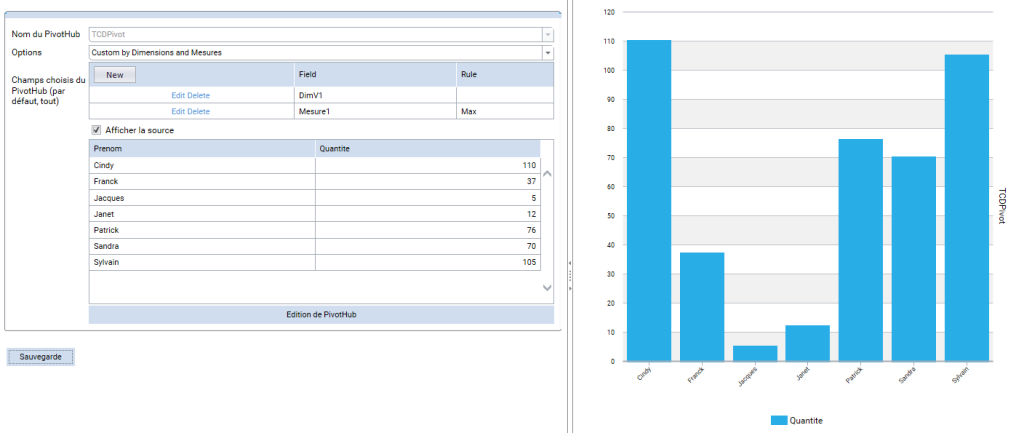Select the Sandra row in source table
The width and height of the screenshot is (1024, 433).
click(315, 246)
